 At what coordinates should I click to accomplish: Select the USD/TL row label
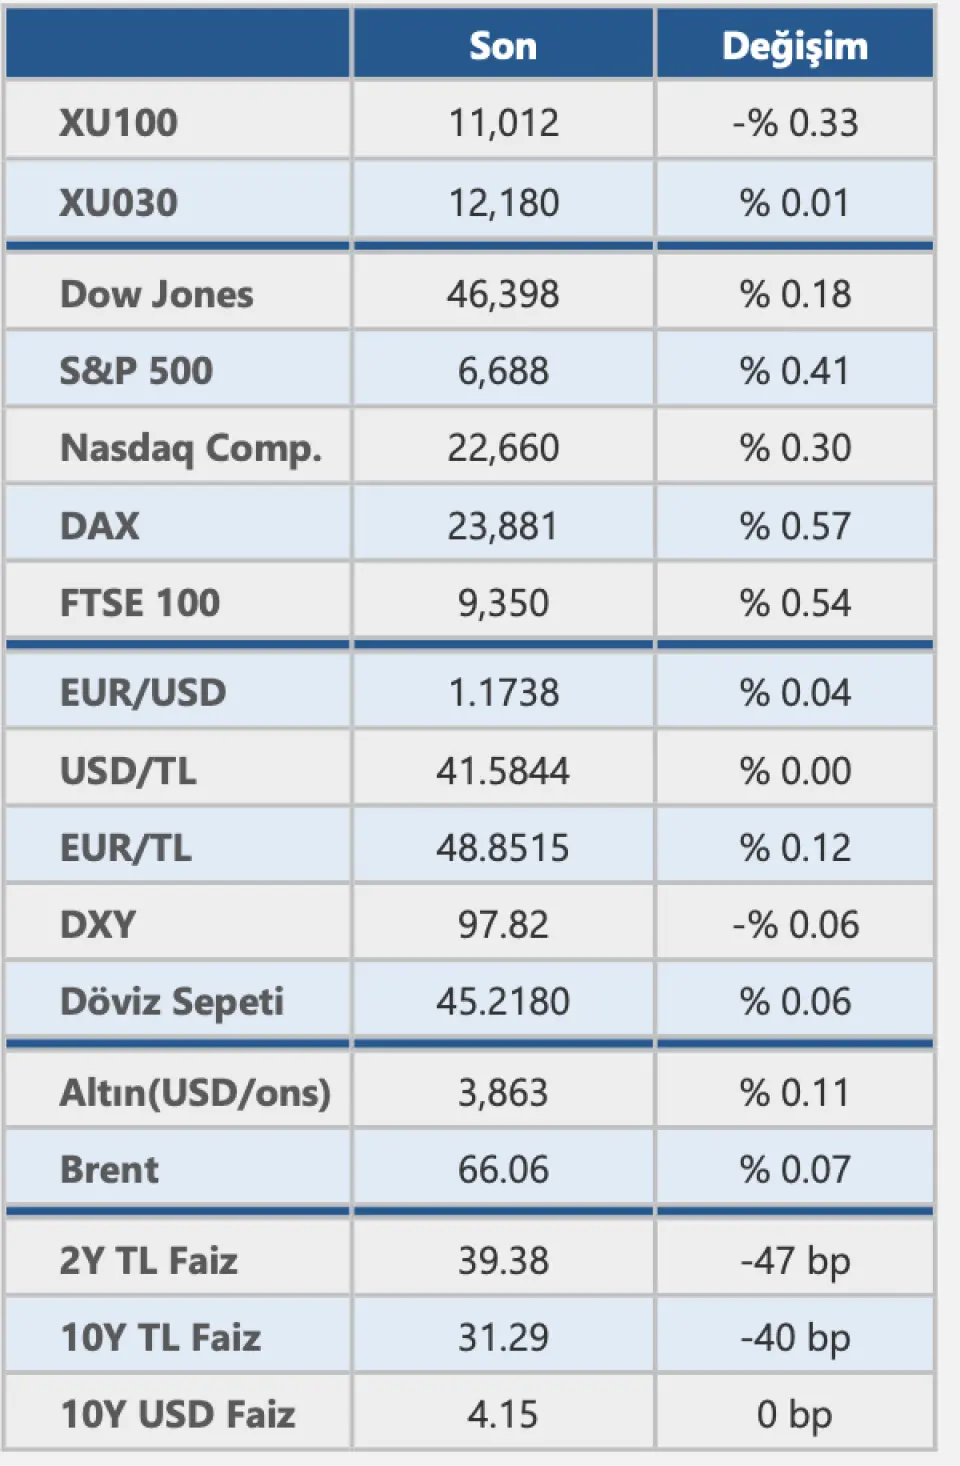coord(128,771)
